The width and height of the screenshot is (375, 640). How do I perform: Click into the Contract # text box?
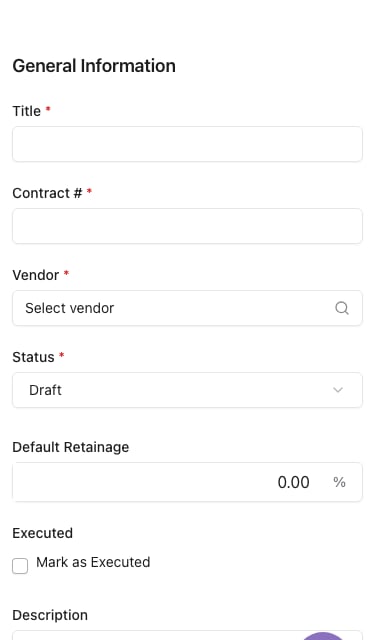click(x=187, y=226)
